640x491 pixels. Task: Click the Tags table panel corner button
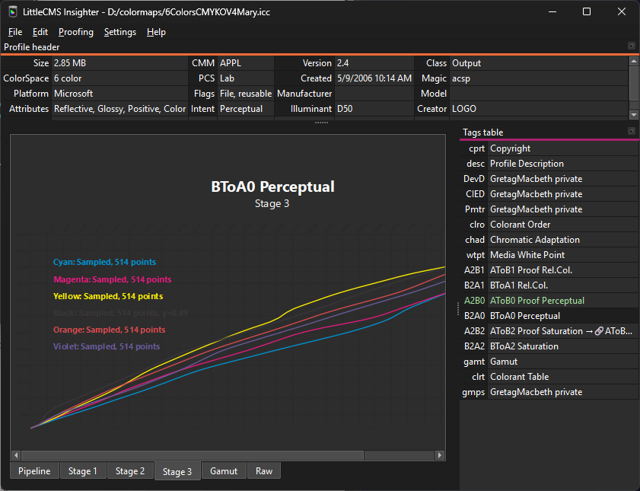632,132
